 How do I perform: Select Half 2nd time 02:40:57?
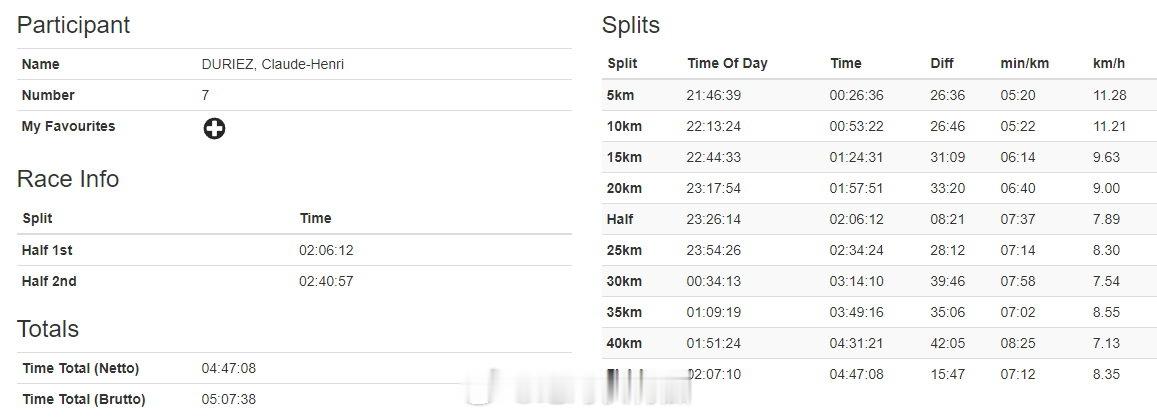[x=326, y=281]
